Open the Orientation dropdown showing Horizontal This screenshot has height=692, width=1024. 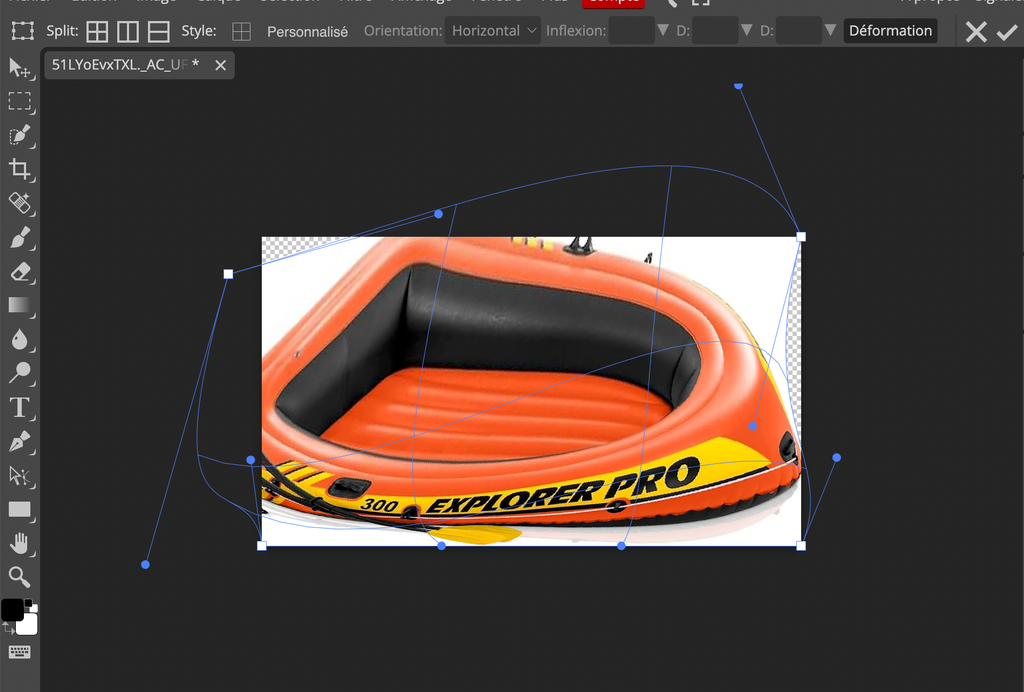(493, 31)
